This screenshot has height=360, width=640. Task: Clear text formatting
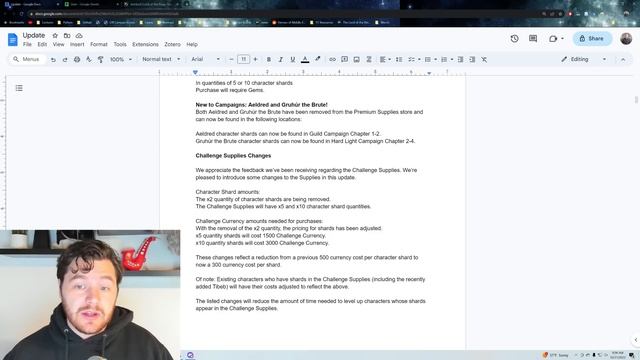484,60
